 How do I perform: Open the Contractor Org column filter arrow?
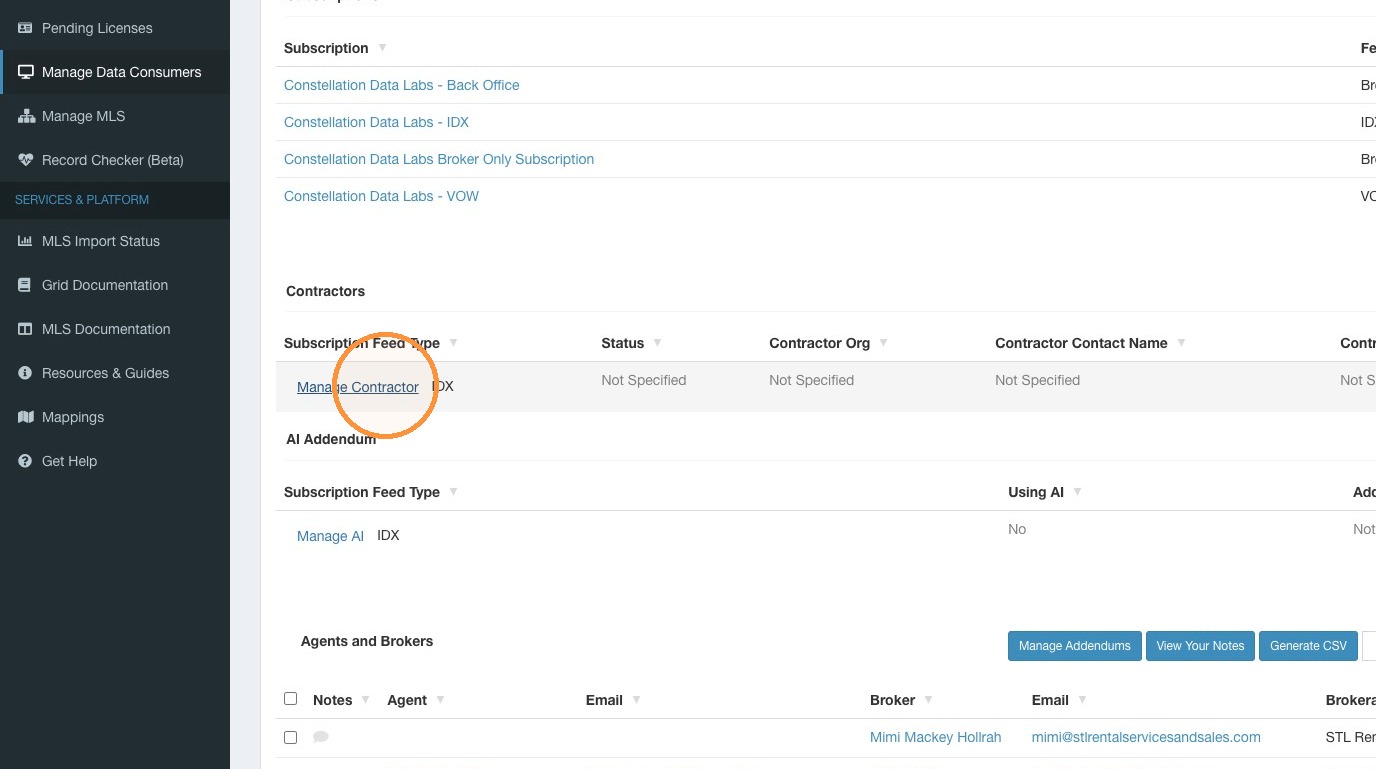pos(883,343)
